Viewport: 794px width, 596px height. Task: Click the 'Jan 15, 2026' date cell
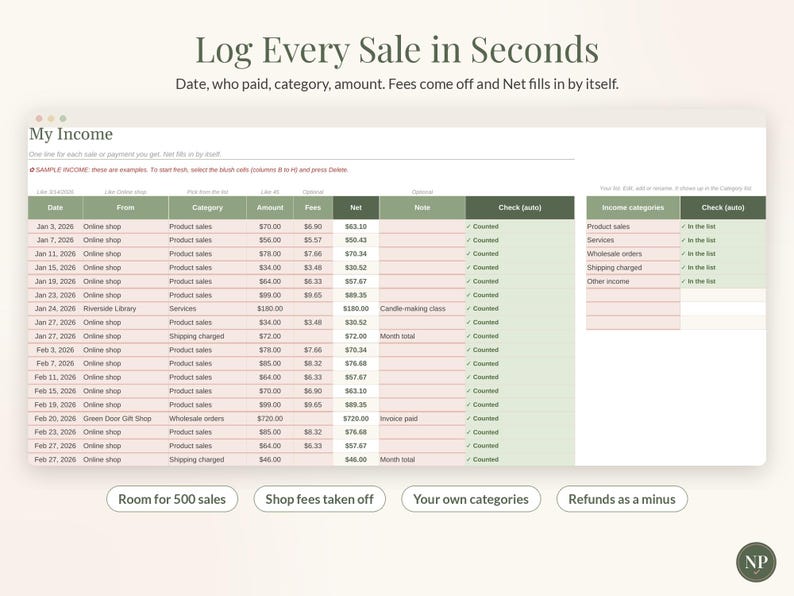[55, 267]
